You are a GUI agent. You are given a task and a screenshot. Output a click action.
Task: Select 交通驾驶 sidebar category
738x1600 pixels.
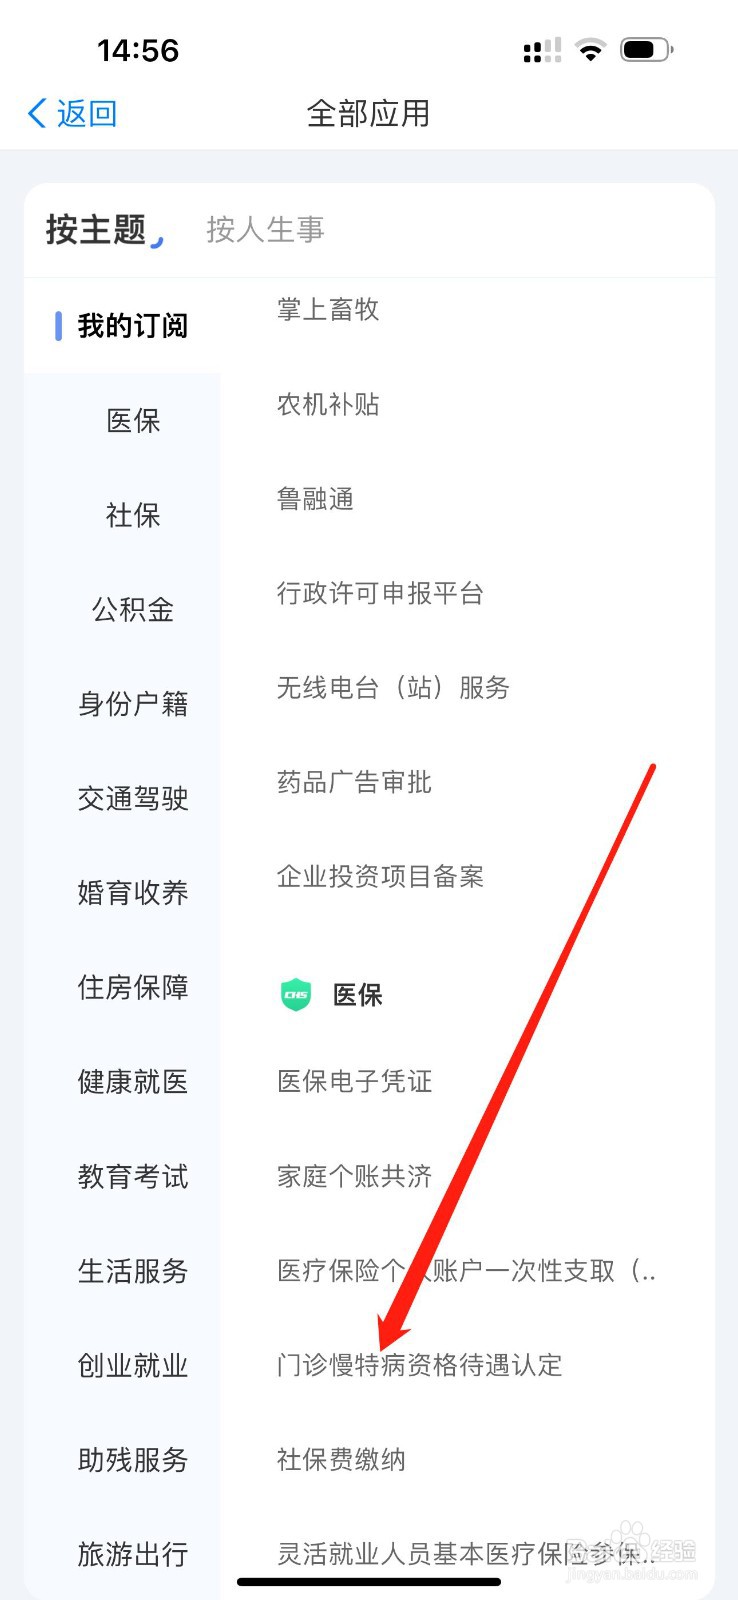click(x=133, y=798)
